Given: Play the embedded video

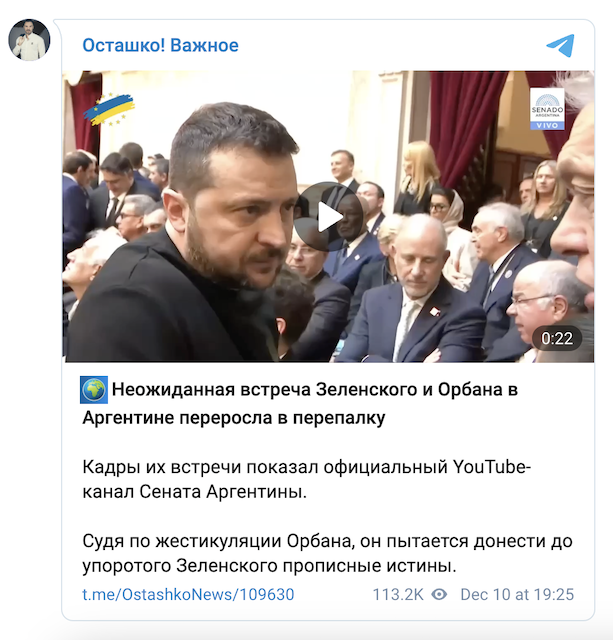Looking at the screenshot, I should pos(329,217).
